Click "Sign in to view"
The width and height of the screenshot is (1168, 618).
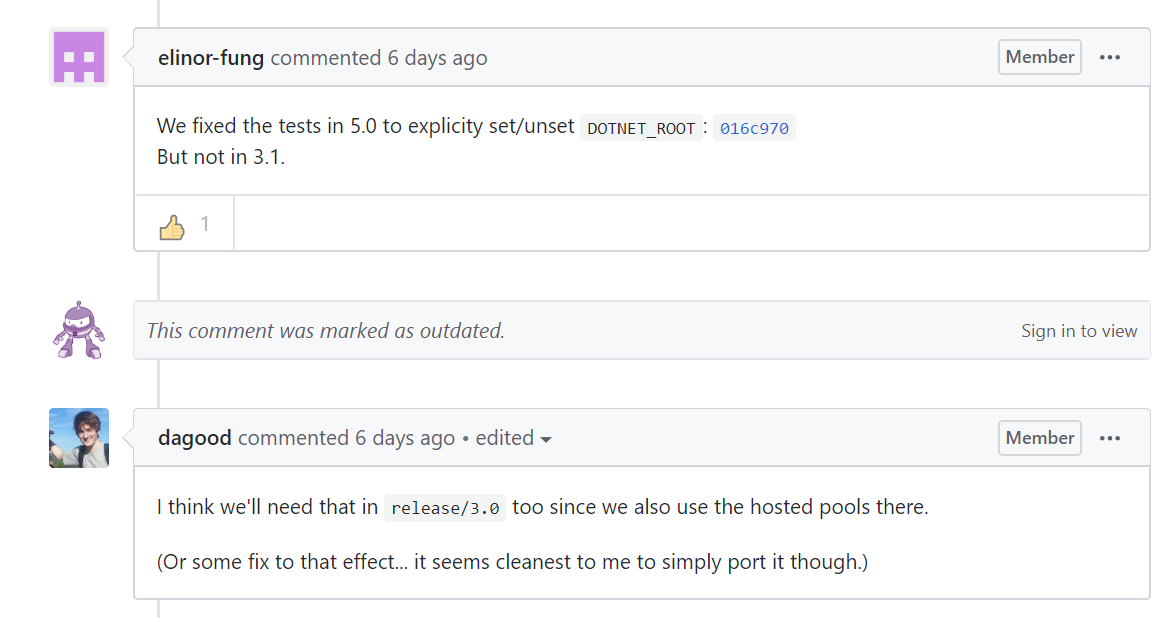[1080, 330]
